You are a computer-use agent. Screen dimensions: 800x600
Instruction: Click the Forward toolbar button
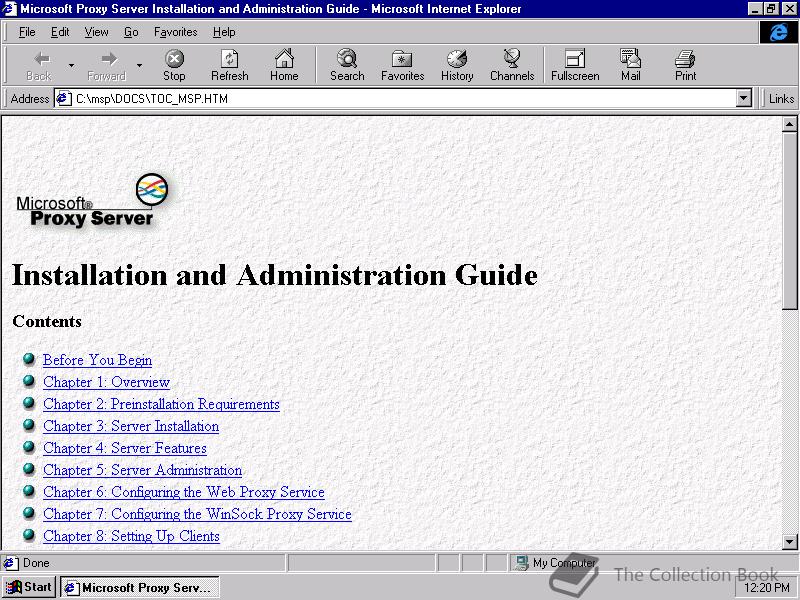click(x=106, y=66)
